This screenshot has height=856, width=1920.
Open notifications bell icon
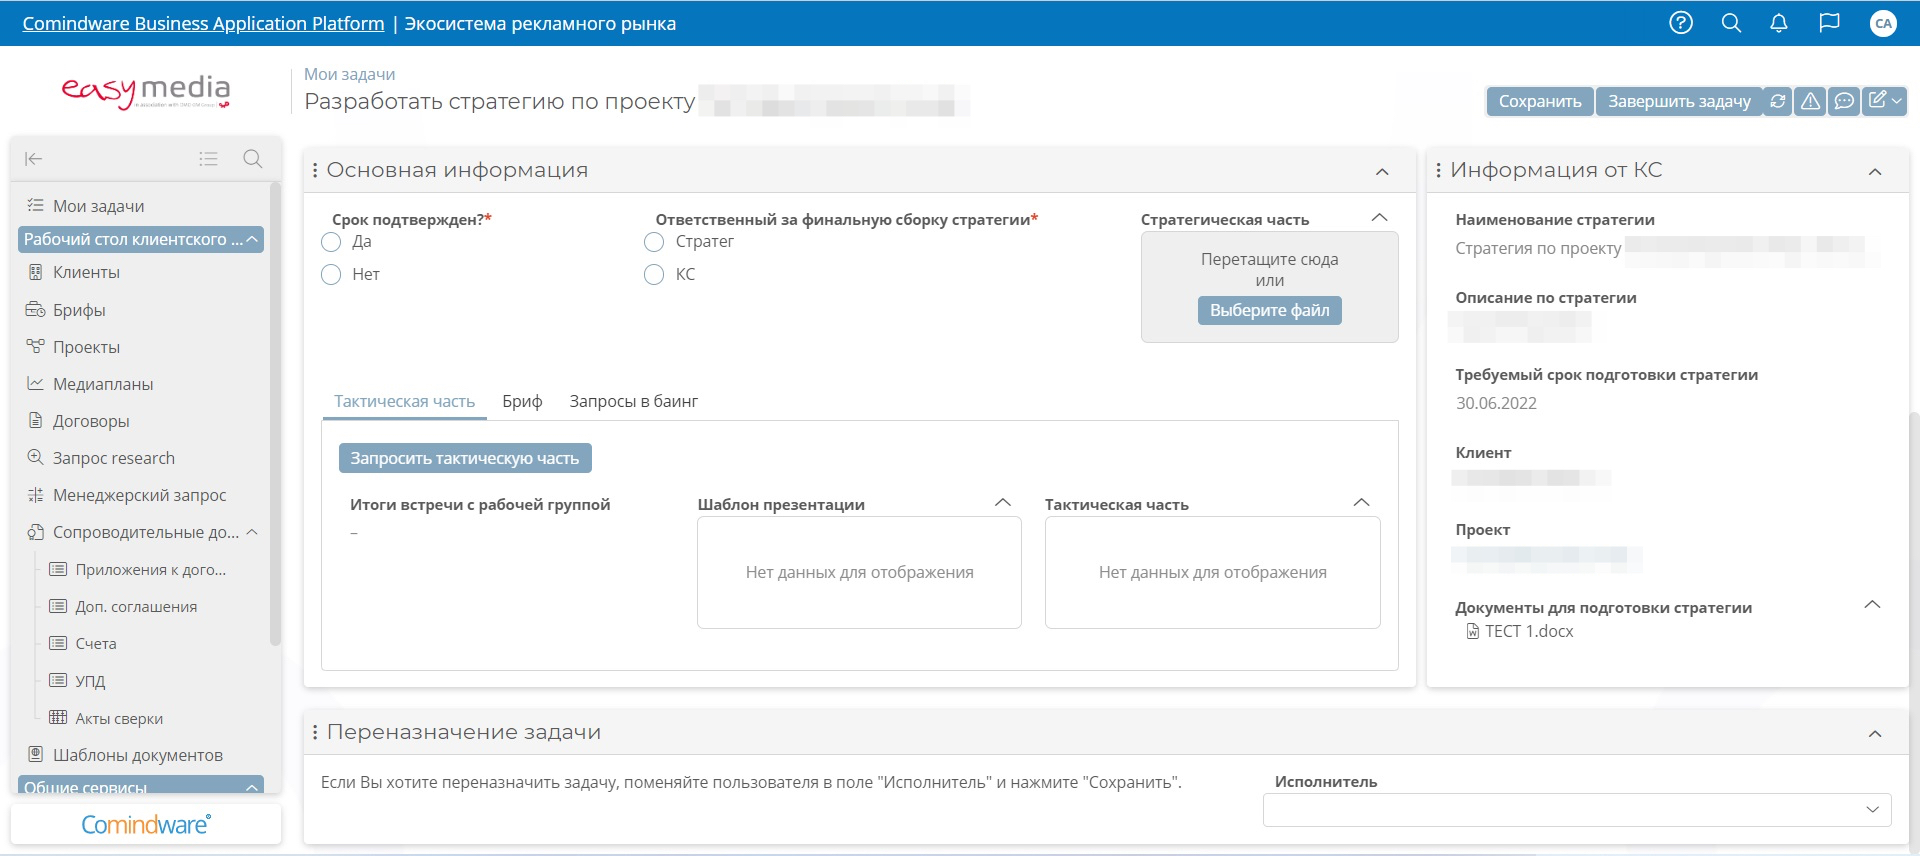pos(1779,23)
